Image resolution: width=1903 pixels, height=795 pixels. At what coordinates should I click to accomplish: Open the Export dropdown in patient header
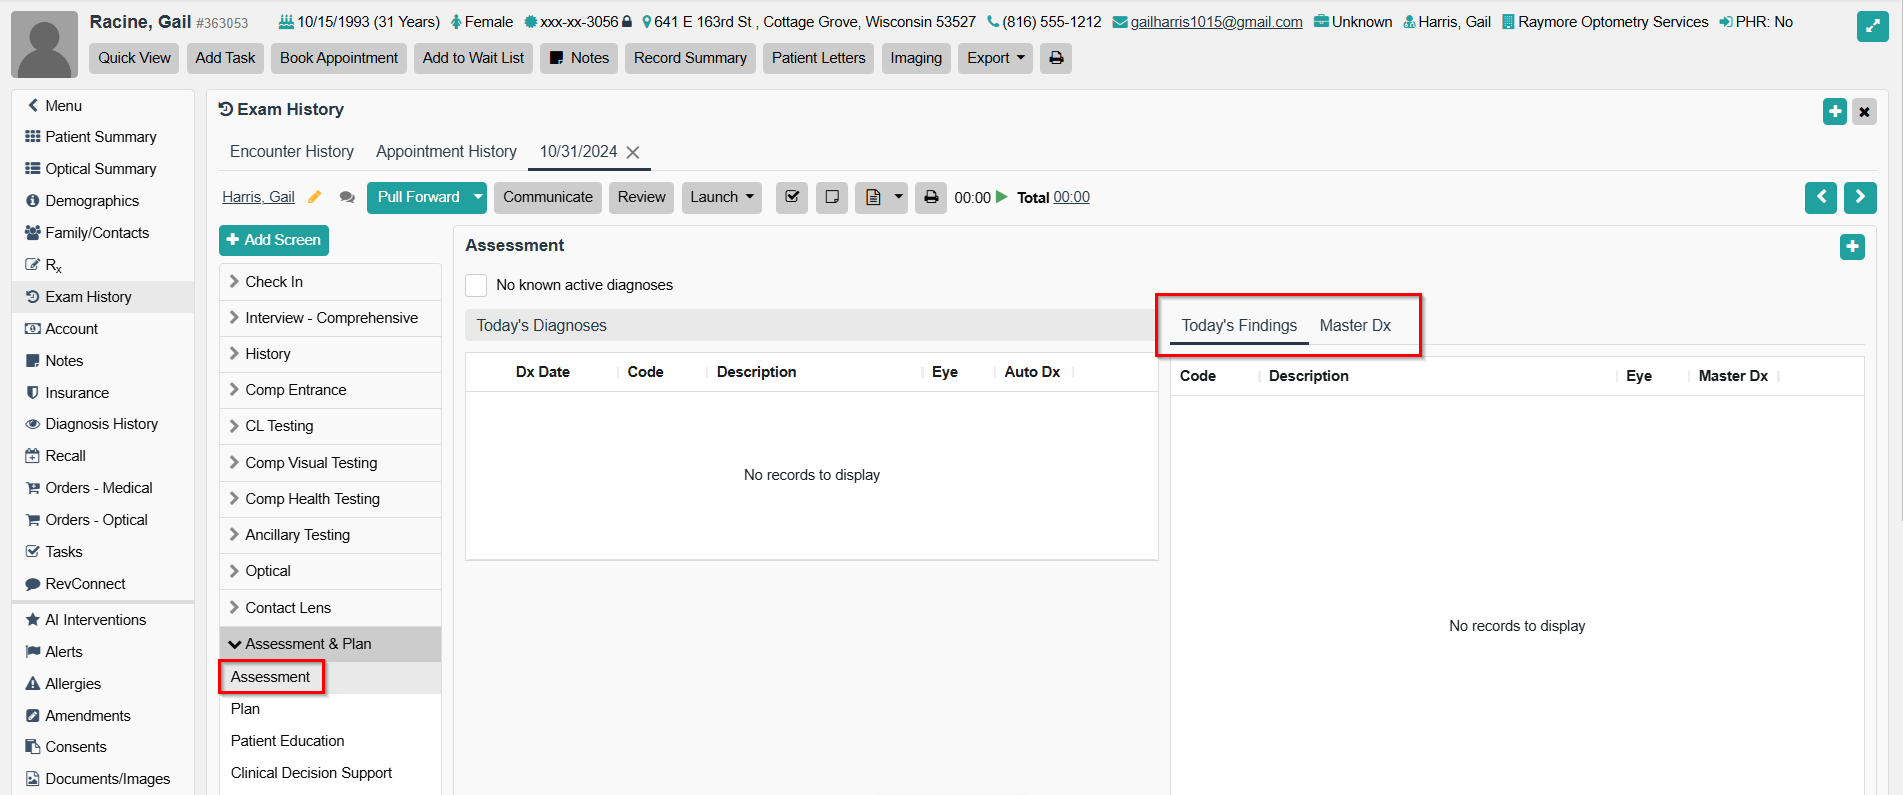(x=994, y=58)
